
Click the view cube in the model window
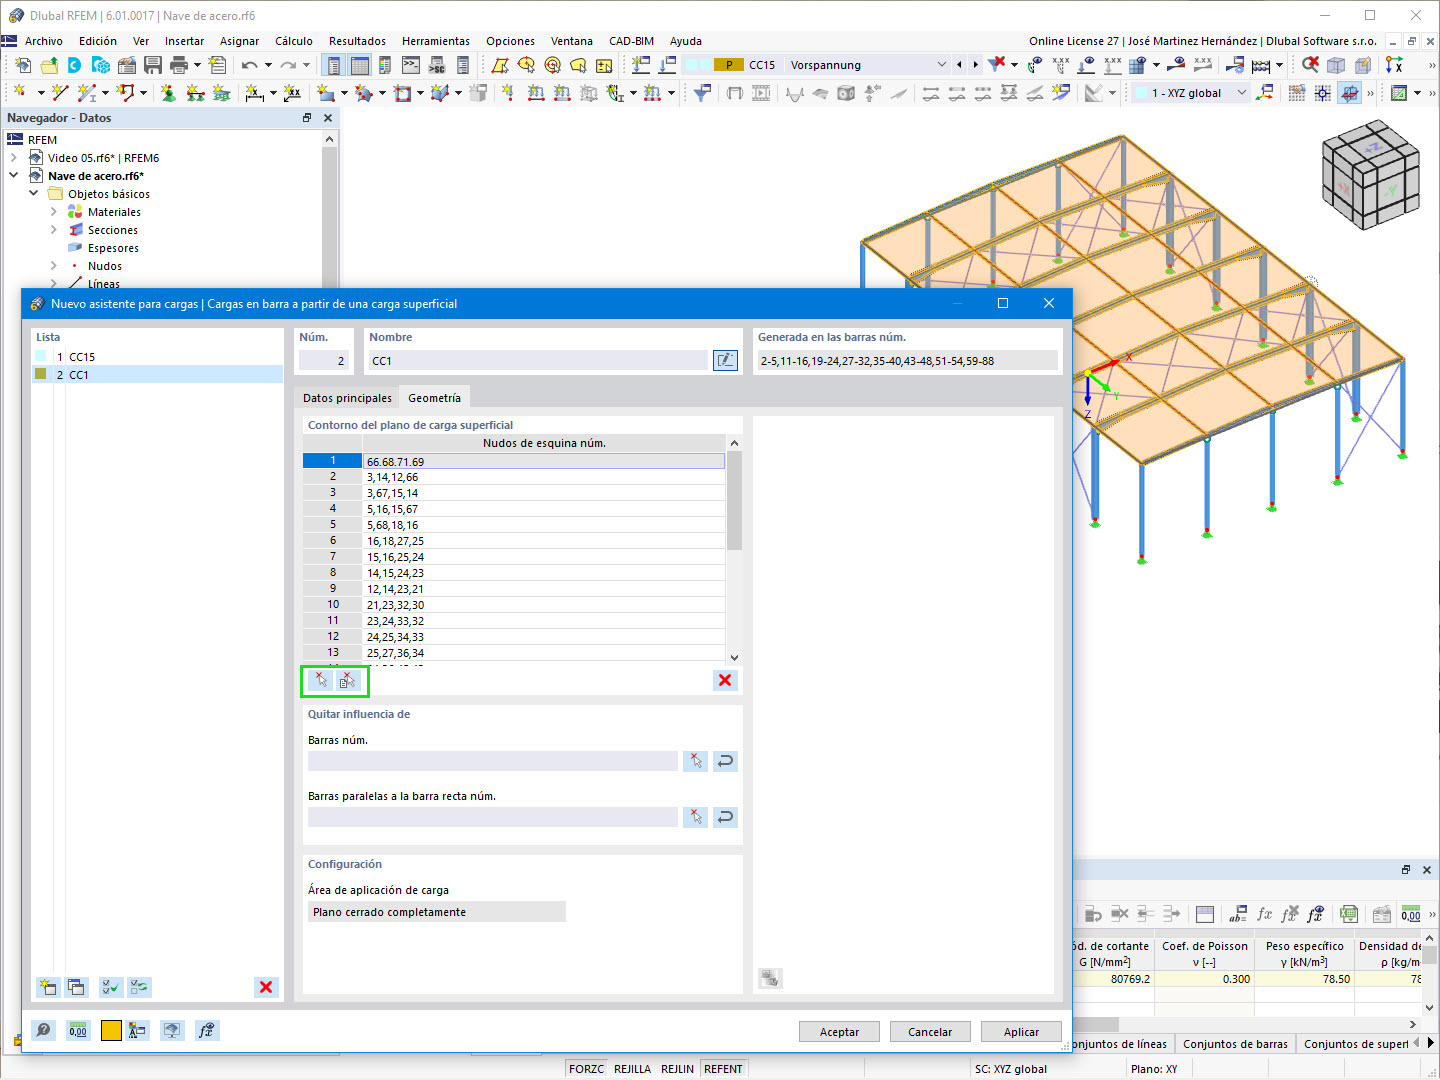pyautogui.click(x=1371, y=176)
